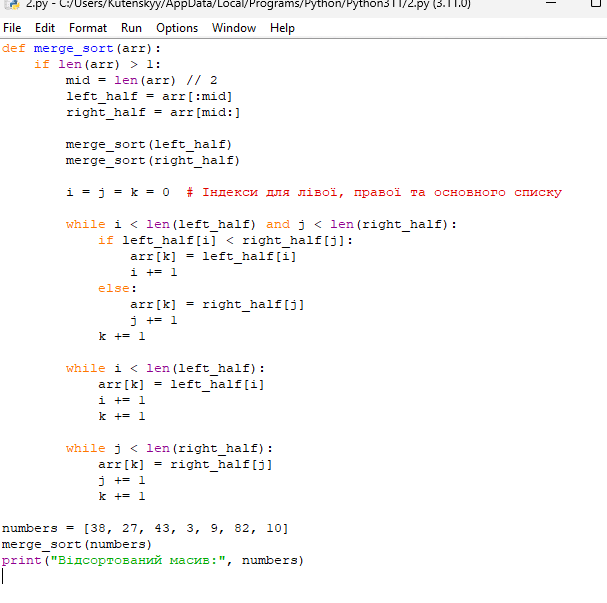607x603 pixels.
Task: Click the minimize window button
Action: [551, 3]
